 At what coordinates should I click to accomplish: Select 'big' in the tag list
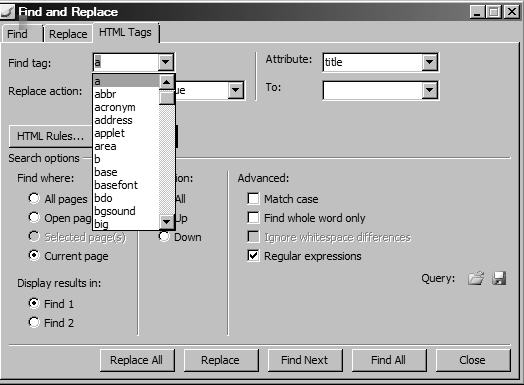coord(126,223)
